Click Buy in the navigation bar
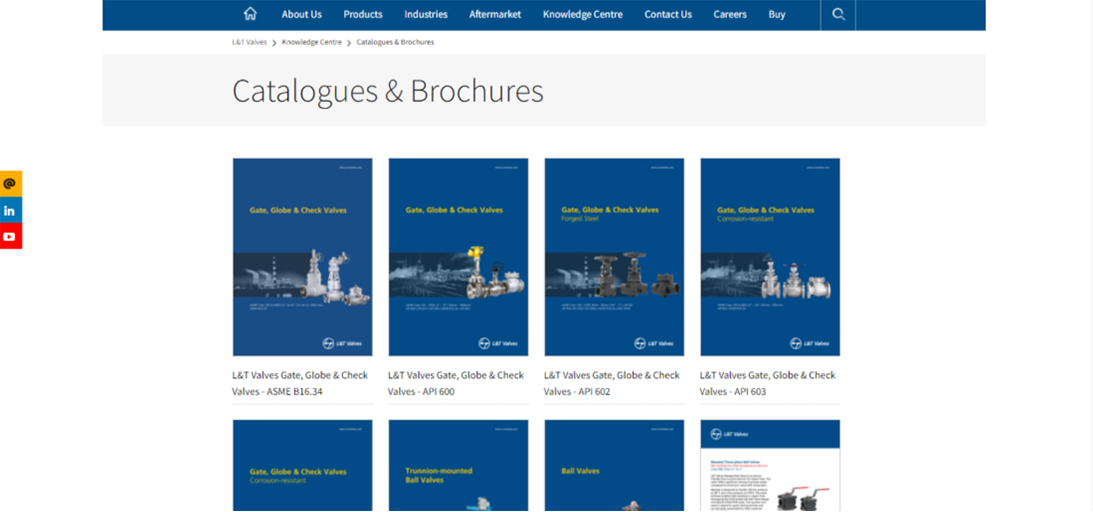This screenshot has height=512, width=1093. click(x=777, y=14)
